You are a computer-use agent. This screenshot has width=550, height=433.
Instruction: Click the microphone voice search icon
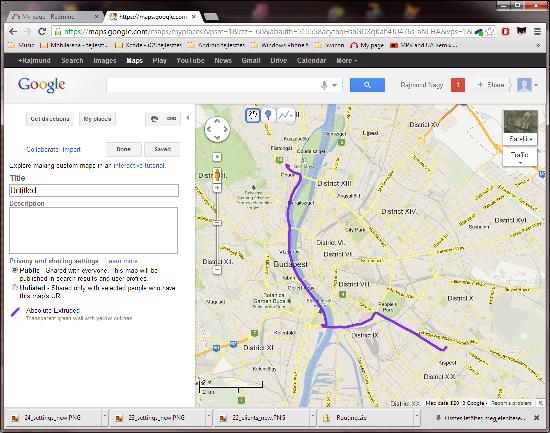(x=324, y=85)
